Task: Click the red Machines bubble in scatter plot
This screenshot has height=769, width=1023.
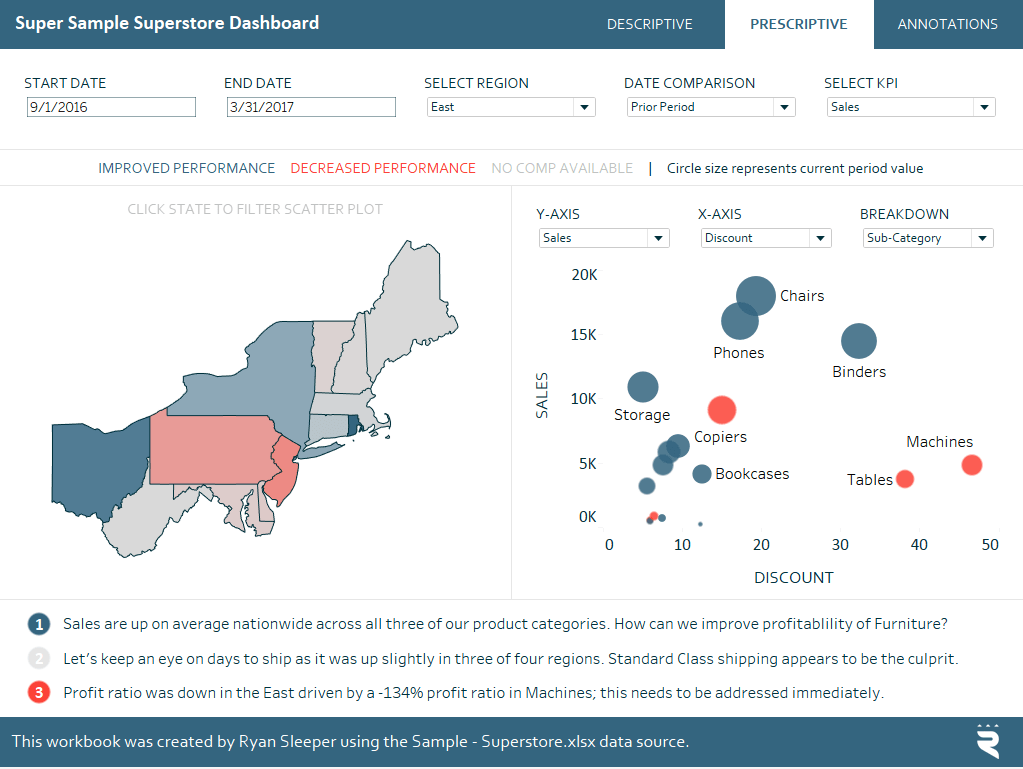Action: click(x=972, y=464)
